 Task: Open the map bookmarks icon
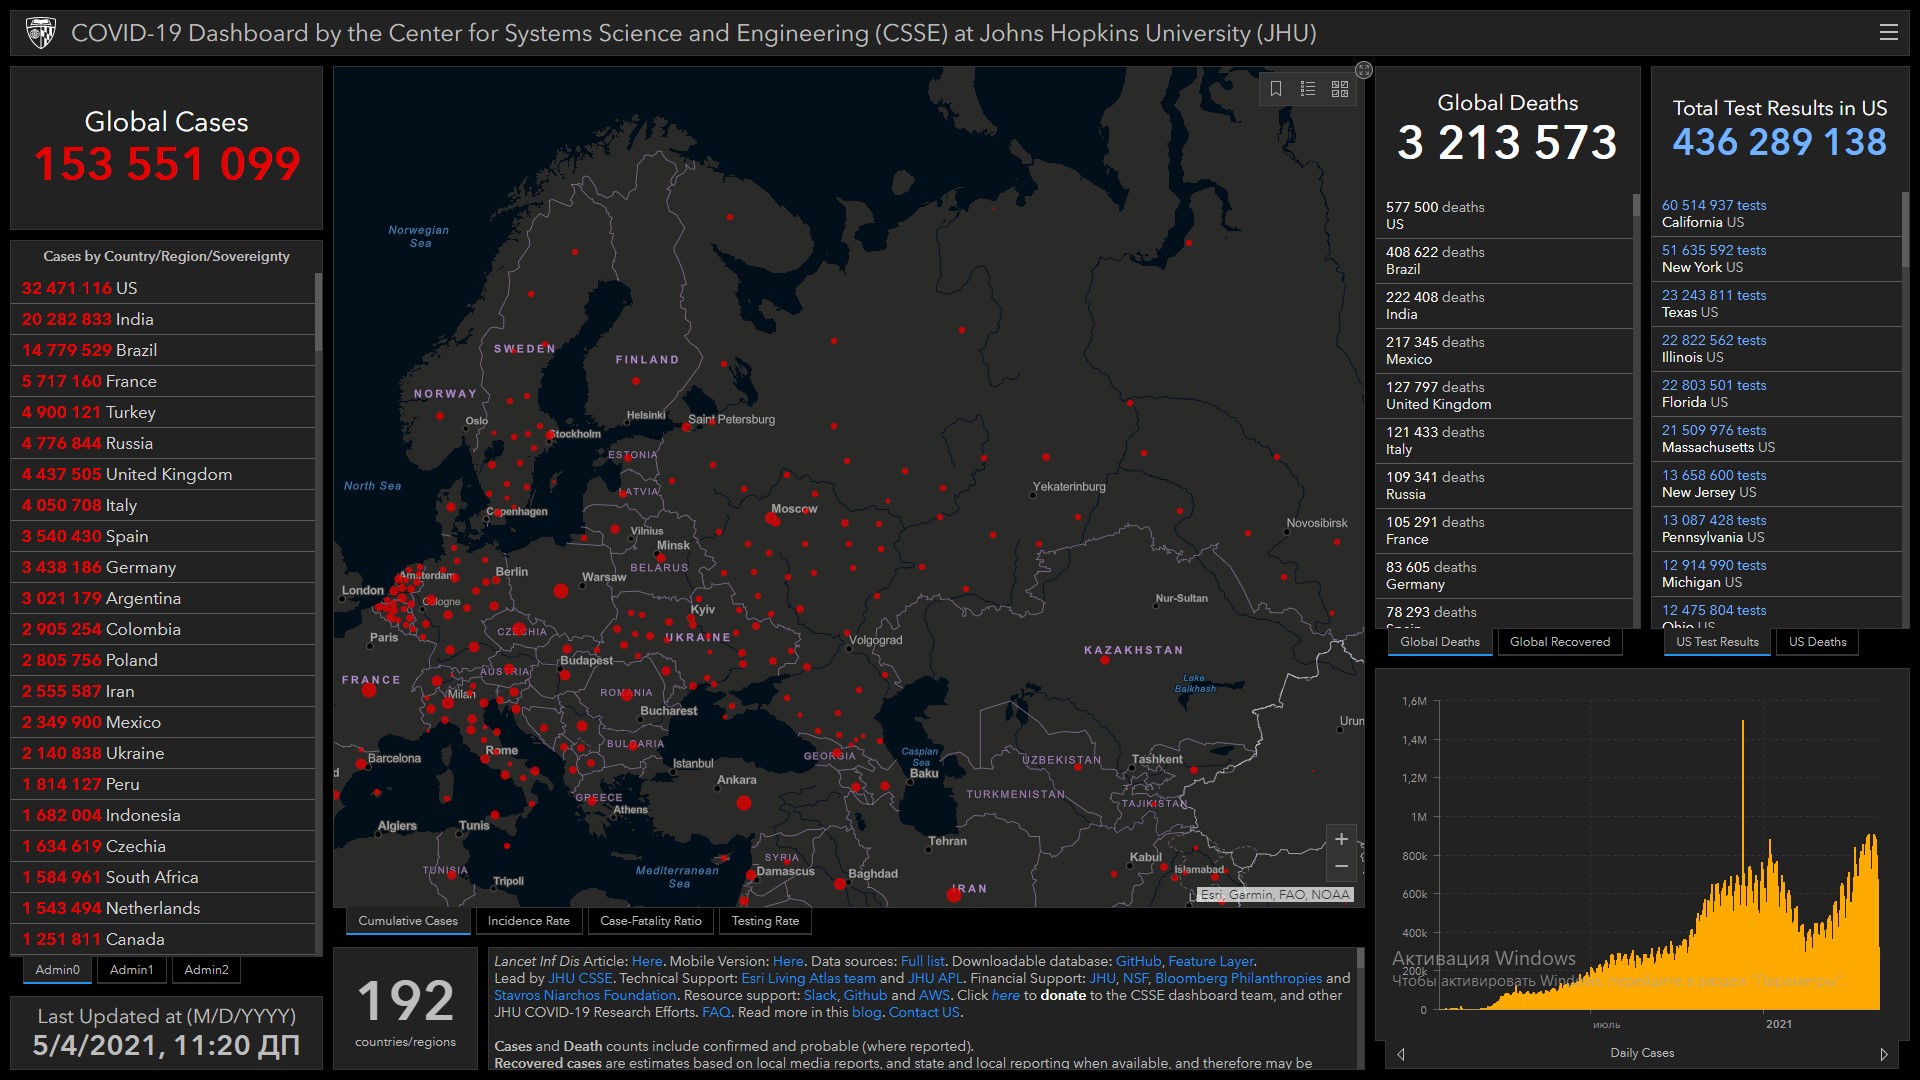tap(1276, 89)
